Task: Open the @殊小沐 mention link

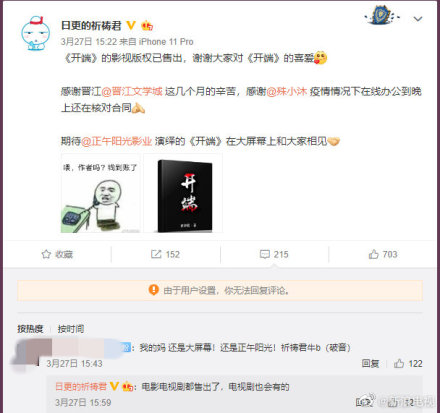Action: [286, 91]
